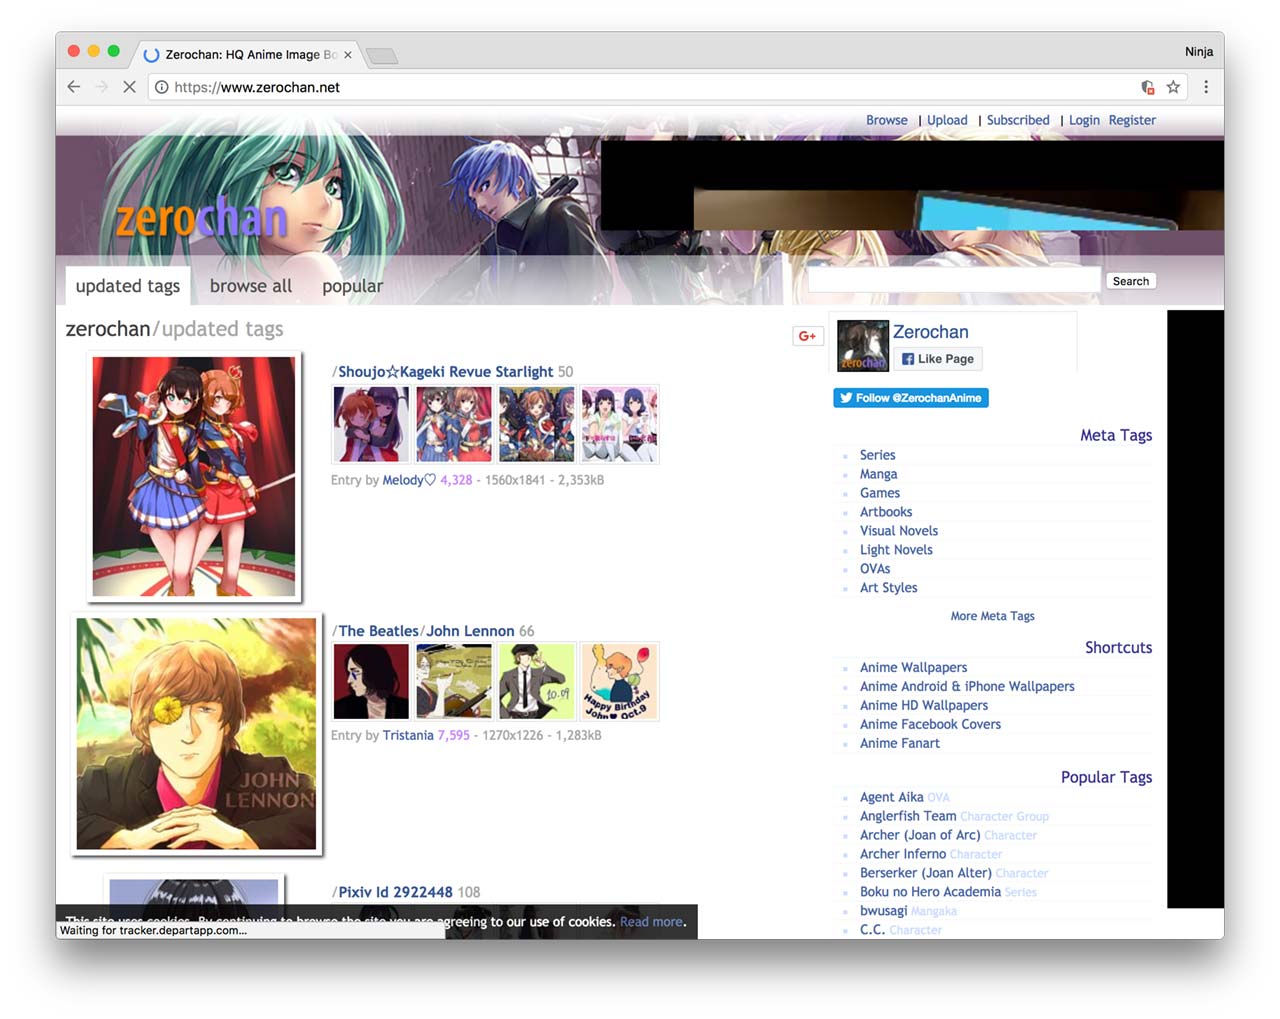Open Anime Android & iPhone Wallpapers shortcut
The height and width of the screenshot is (1019, 1280).
coord(967,686)
